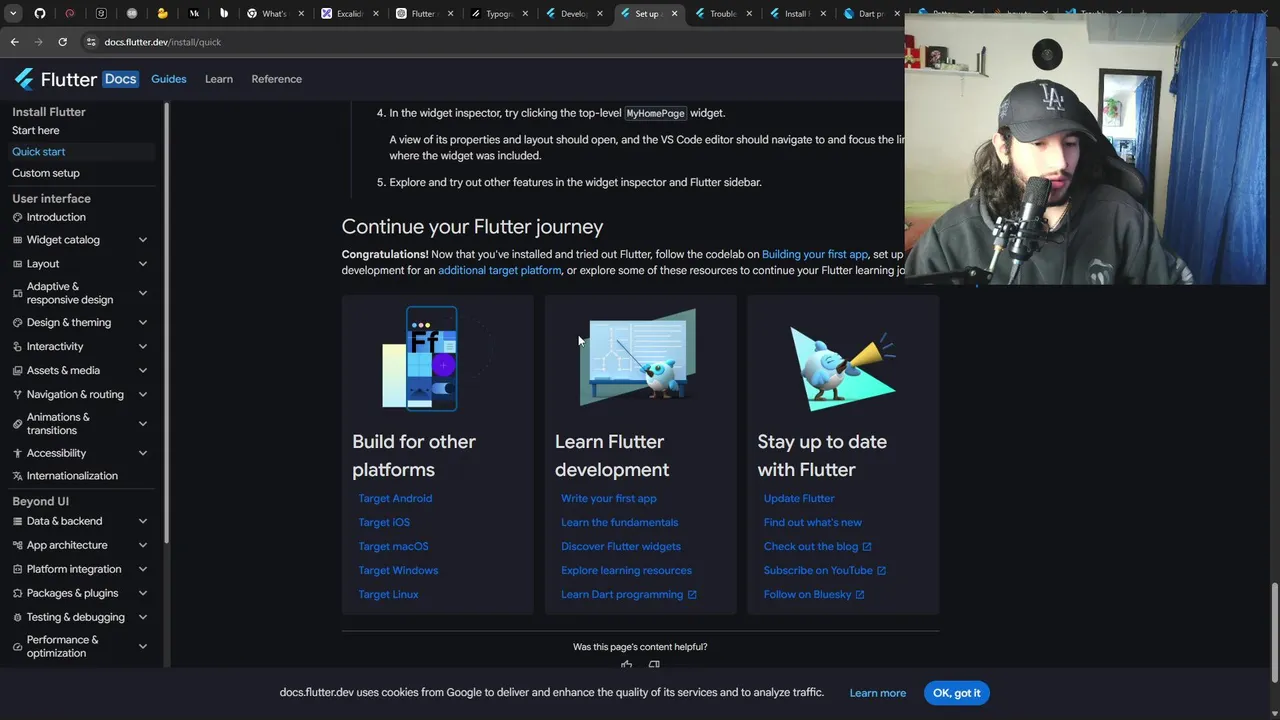Open the Learn Dart programming external link
The height and width of the screenshot is (720, 1280).
pyautogui.click(x=628, y=594)
